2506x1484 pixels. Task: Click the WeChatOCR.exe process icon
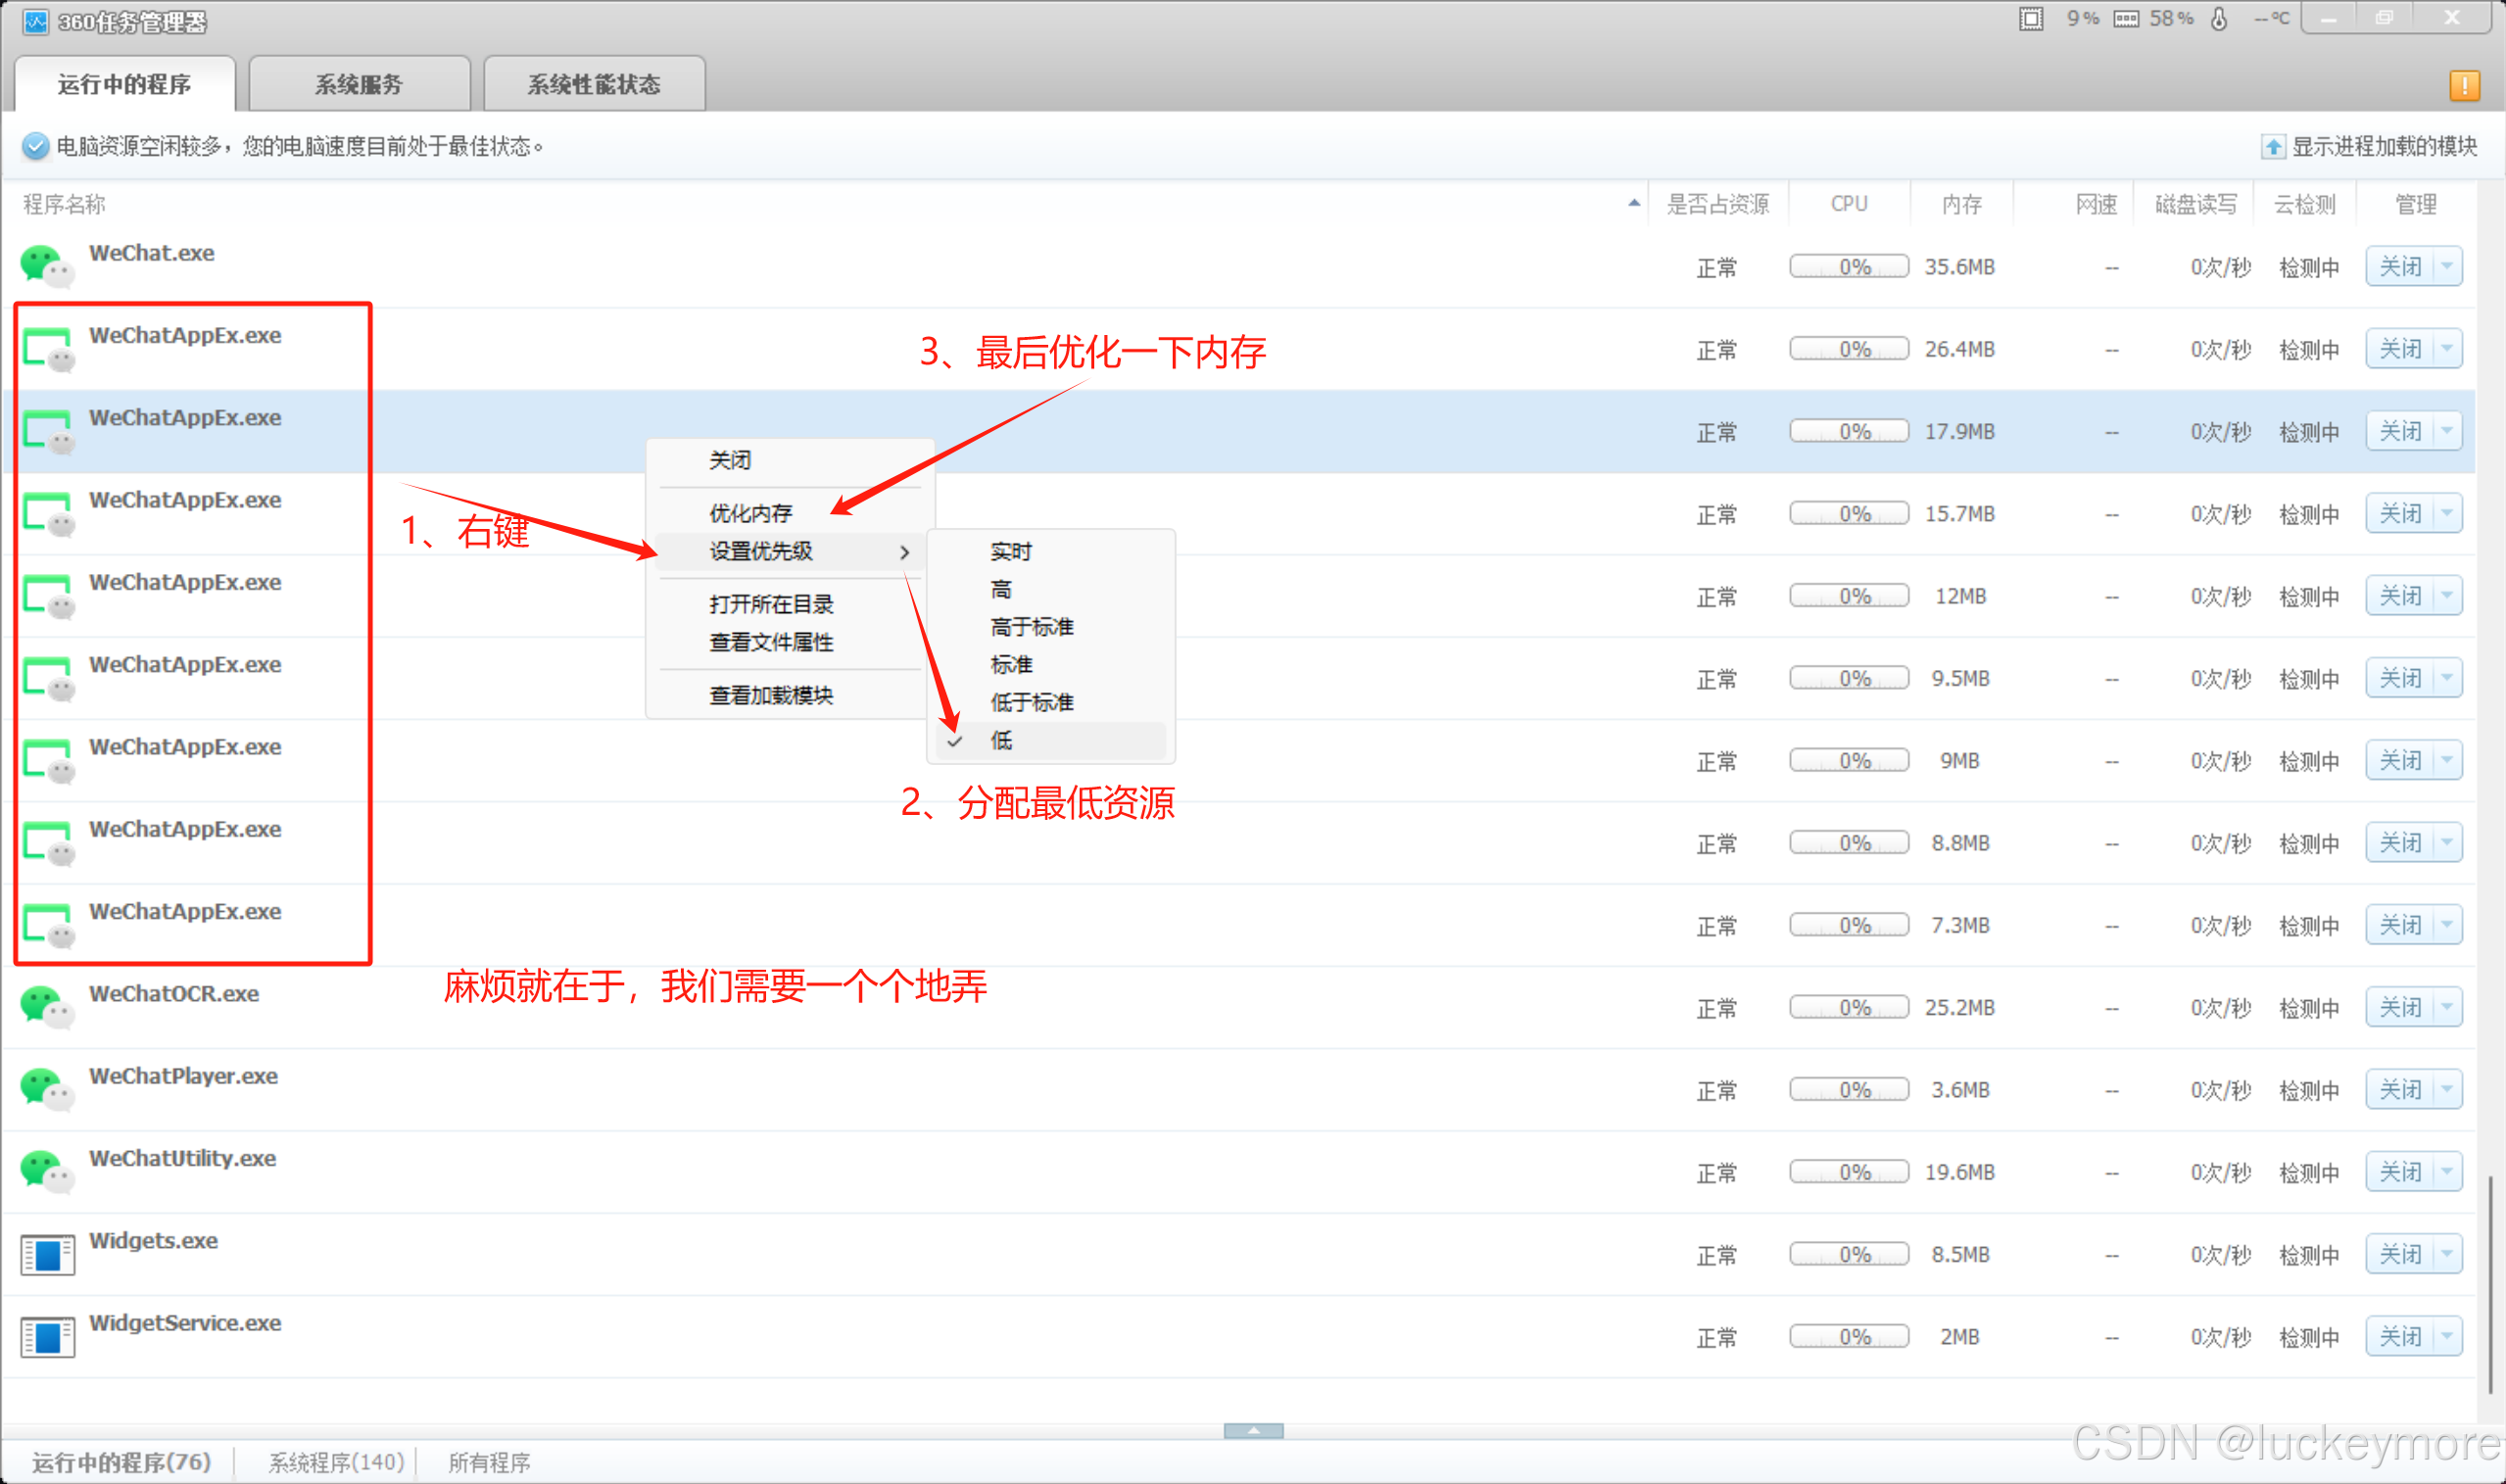pos(46,1006)
